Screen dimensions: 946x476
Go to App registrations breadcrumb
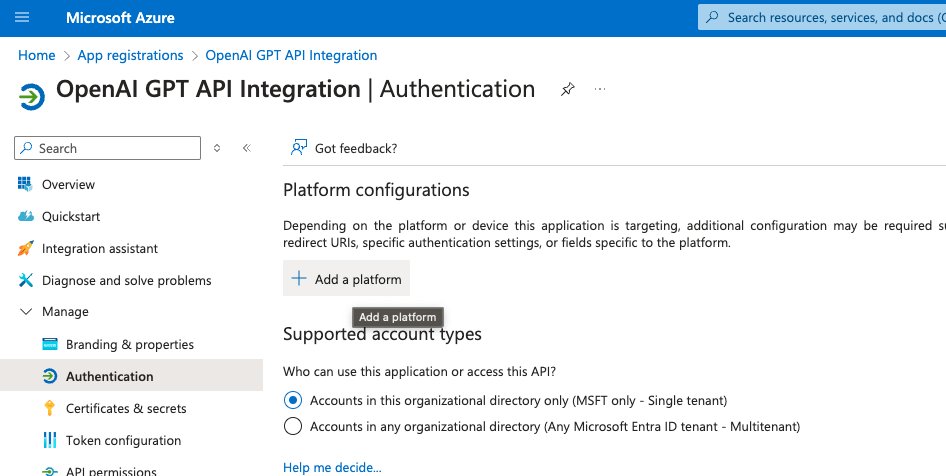tap(130, 55)
